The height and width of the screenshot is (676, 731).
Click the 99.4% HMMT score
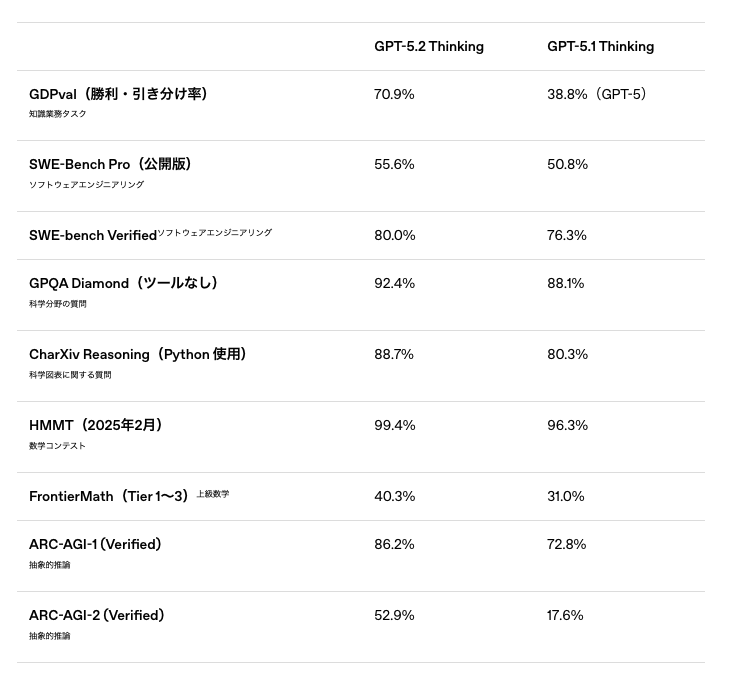(x=394, y=426)
